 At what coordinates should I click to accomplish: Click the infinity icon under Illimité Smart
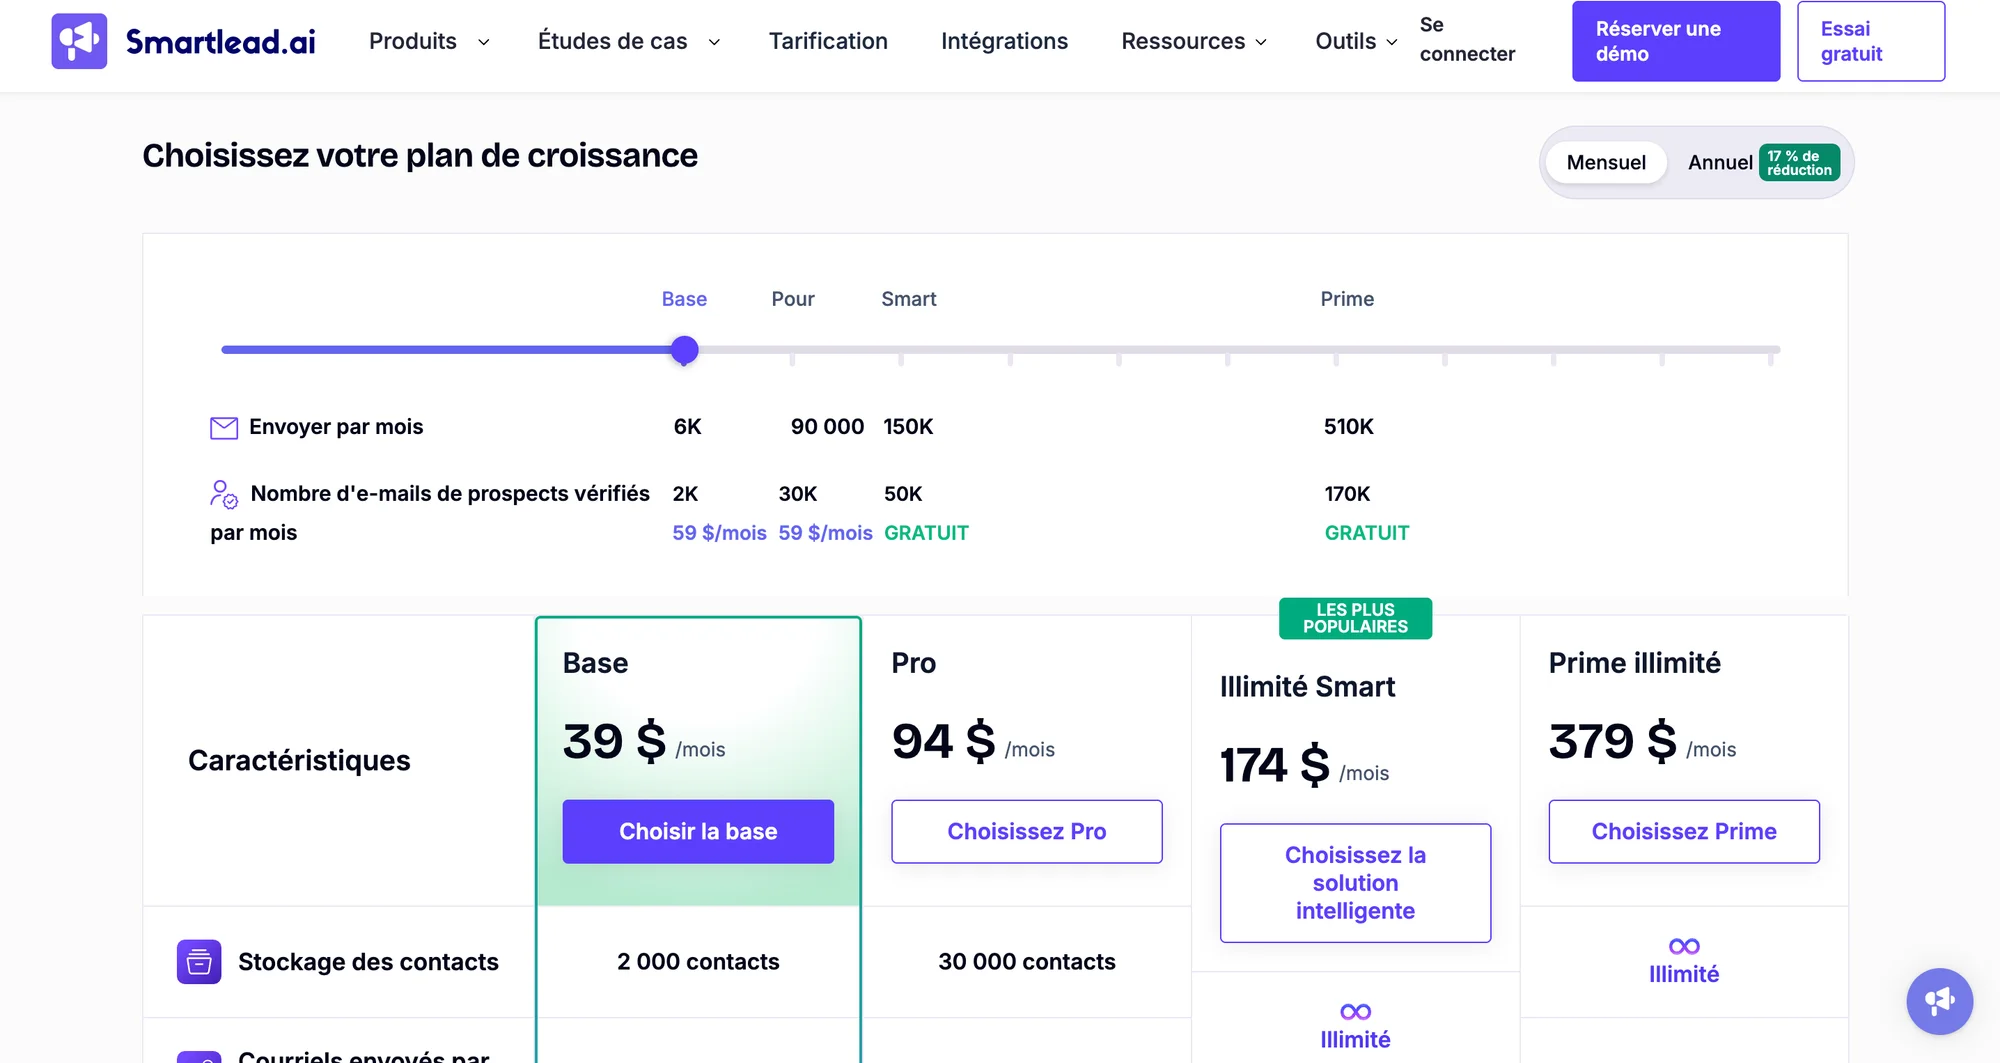coord(1355,1012)
